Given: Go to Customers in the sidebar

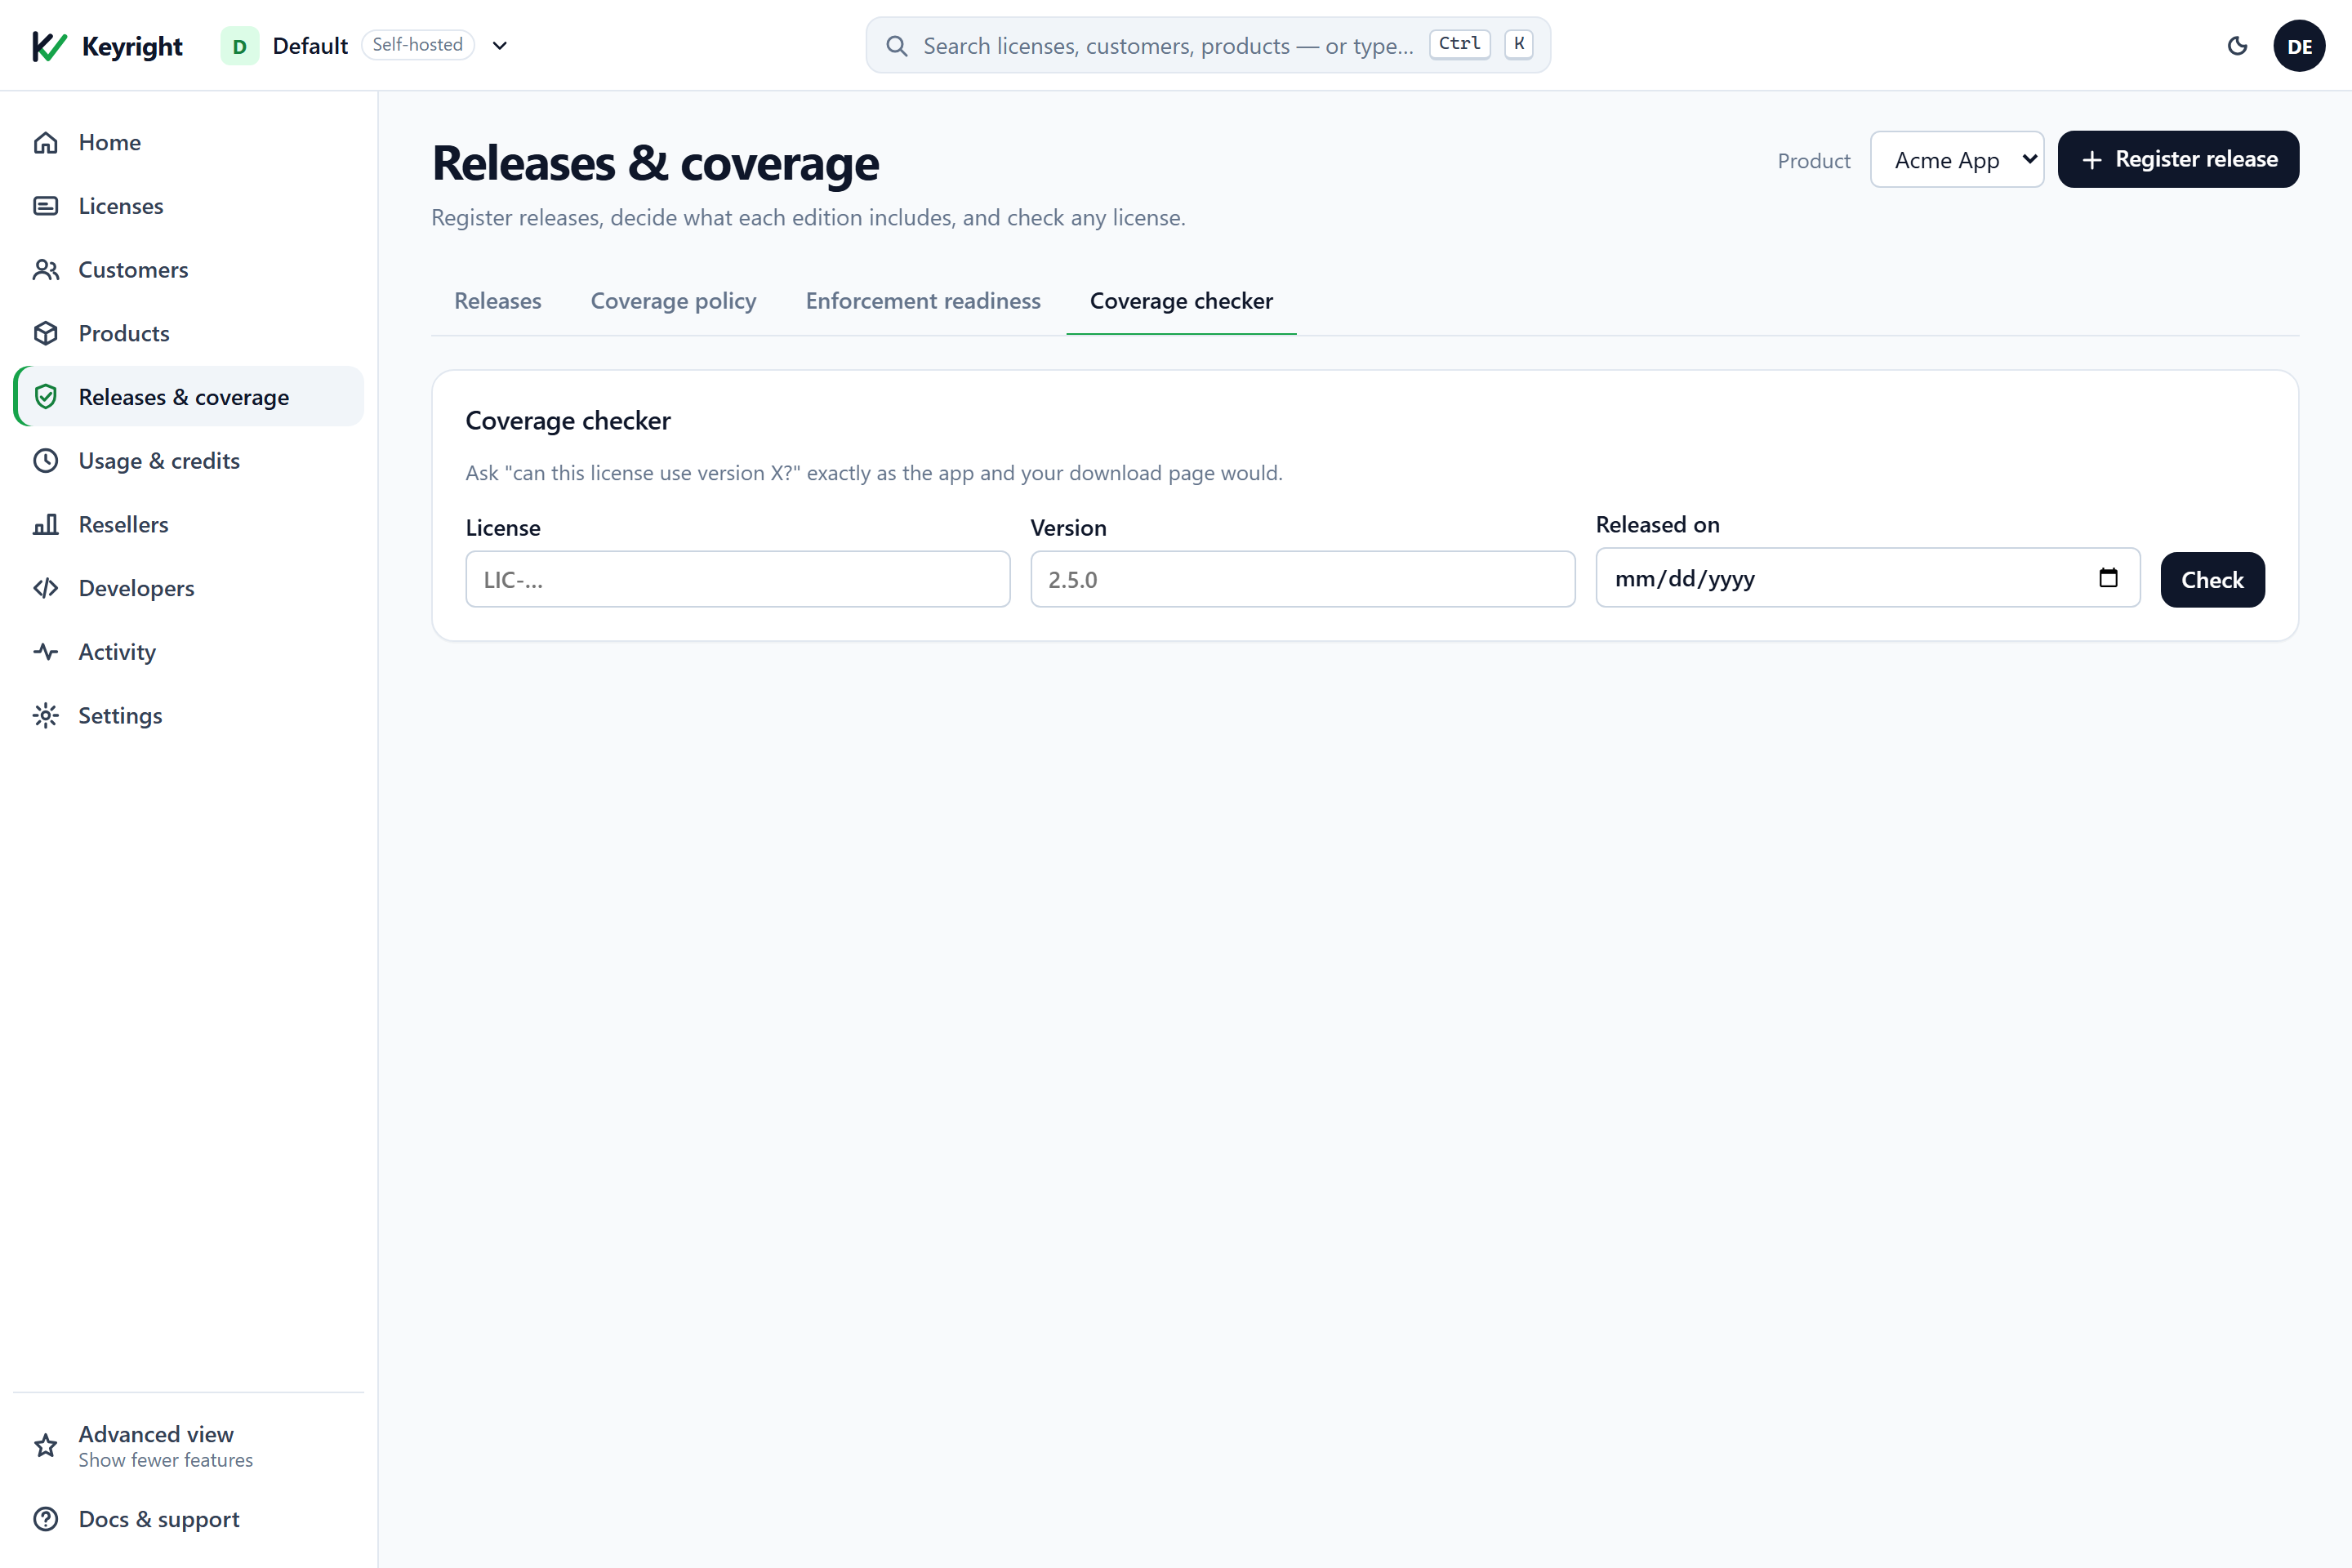Looking at the screenshot, I should (x=189, y=270).
